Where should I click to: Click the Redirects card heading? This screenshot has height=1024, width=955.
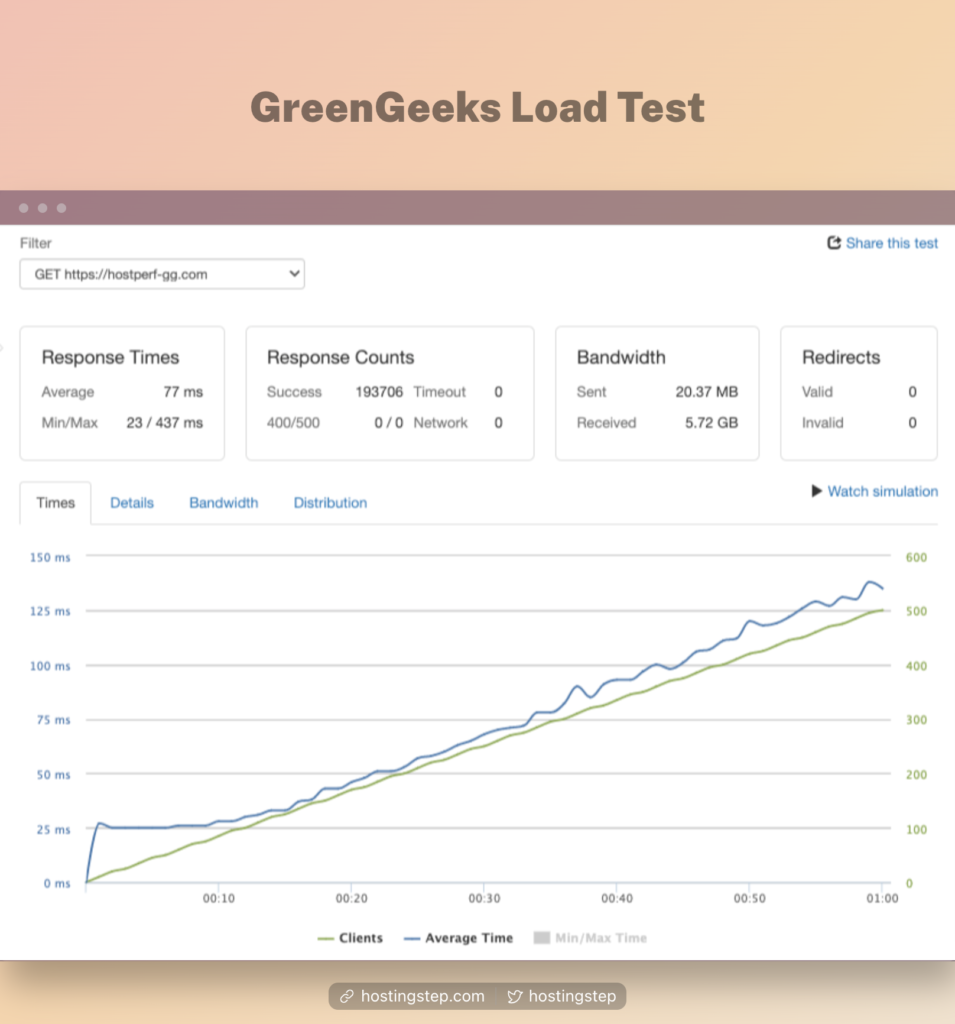pos(841,357)
